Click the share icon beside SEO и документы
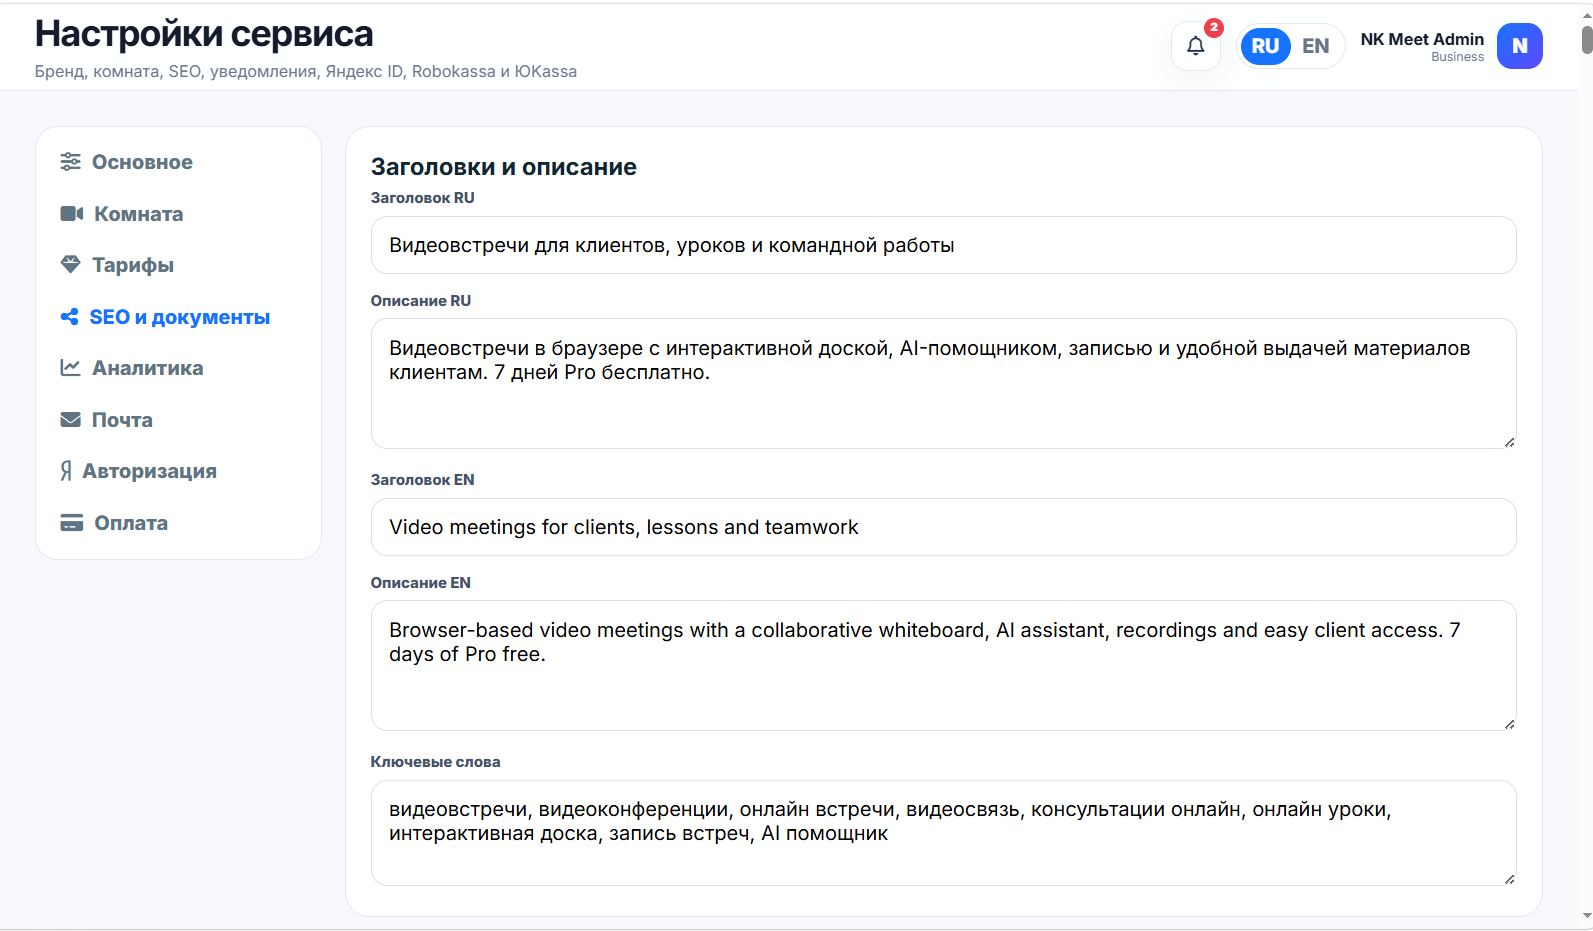This screenshot has height=931, width=1593. click(69, 317)
